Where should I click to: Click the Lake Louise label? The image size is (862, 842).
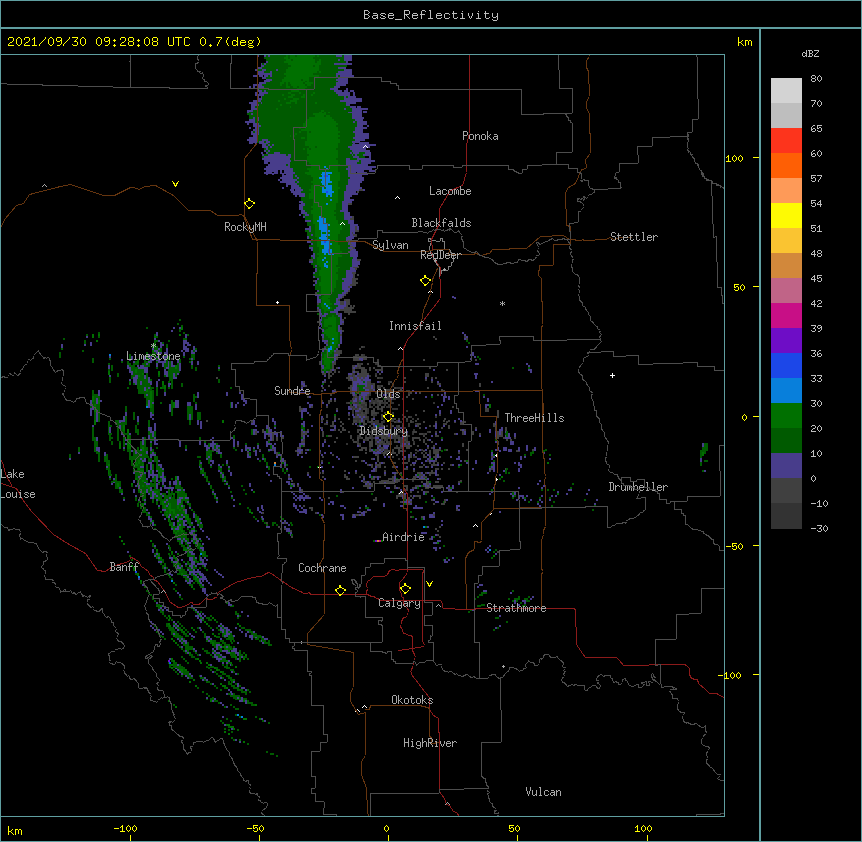pyautogui.click(x=18, y=484)
